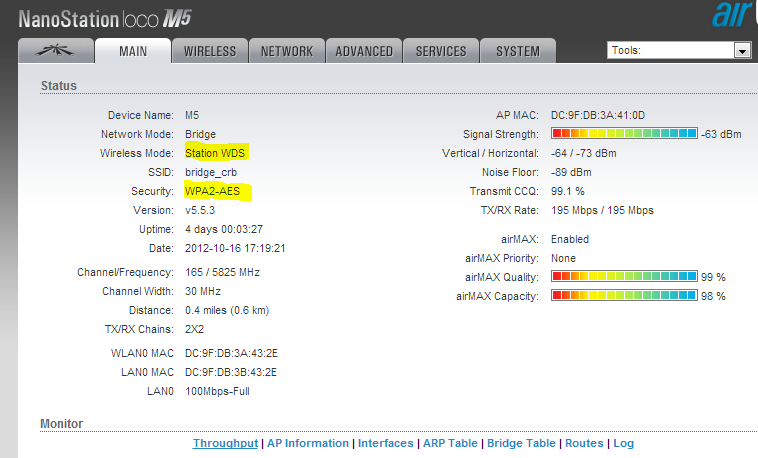Open the Routes link
This screenshot has width=758, height=458.
584,443
